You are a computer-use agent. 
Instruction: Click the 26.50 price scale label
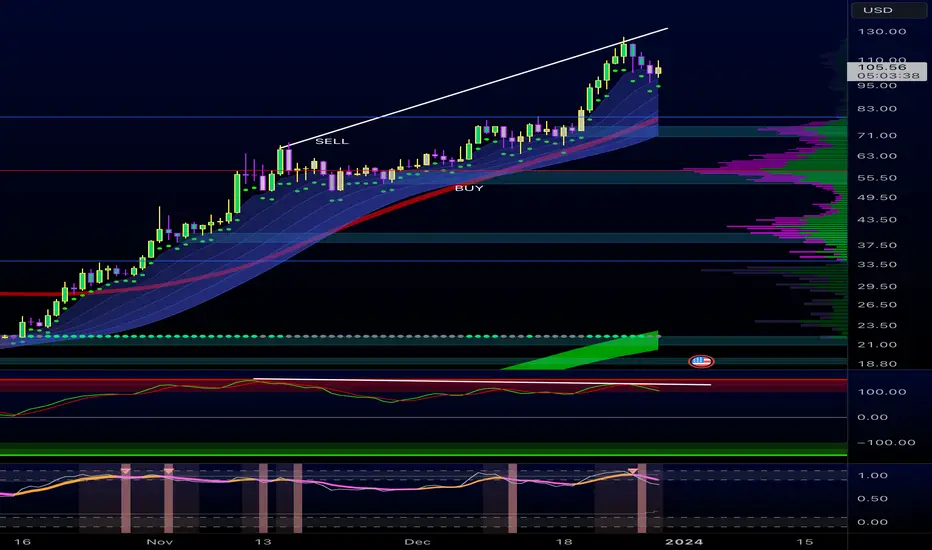tap(877, 305)
